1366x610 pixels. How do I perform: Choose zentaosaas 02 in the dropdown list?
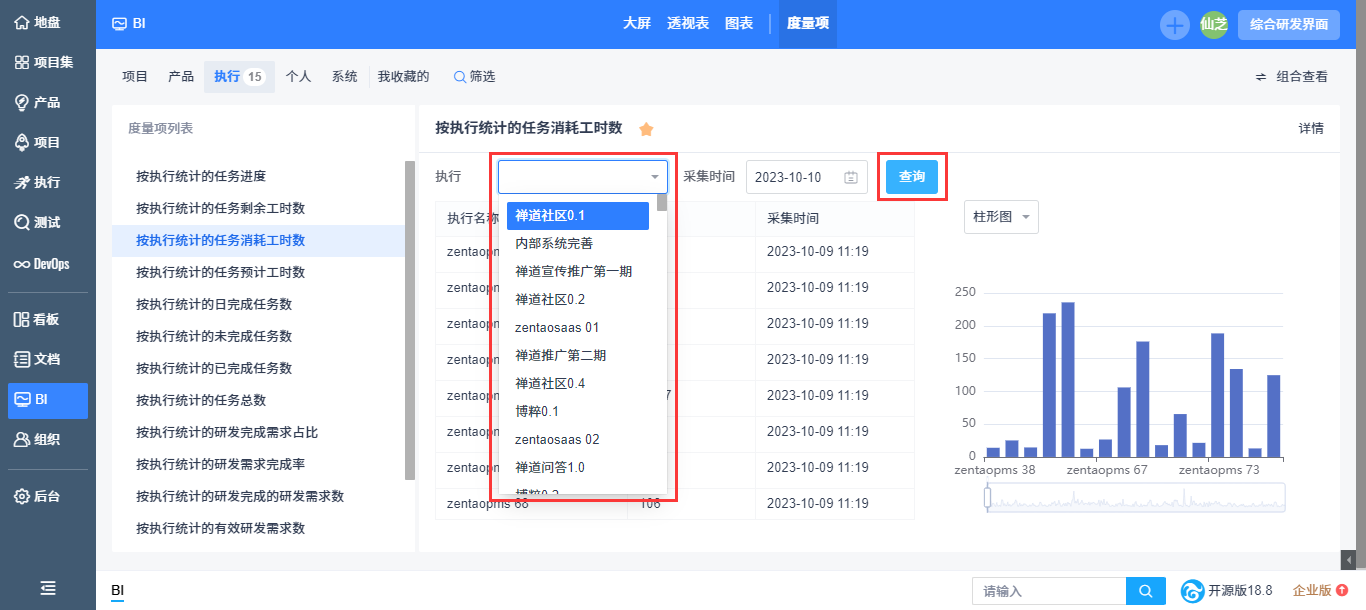tap(578, 439)
